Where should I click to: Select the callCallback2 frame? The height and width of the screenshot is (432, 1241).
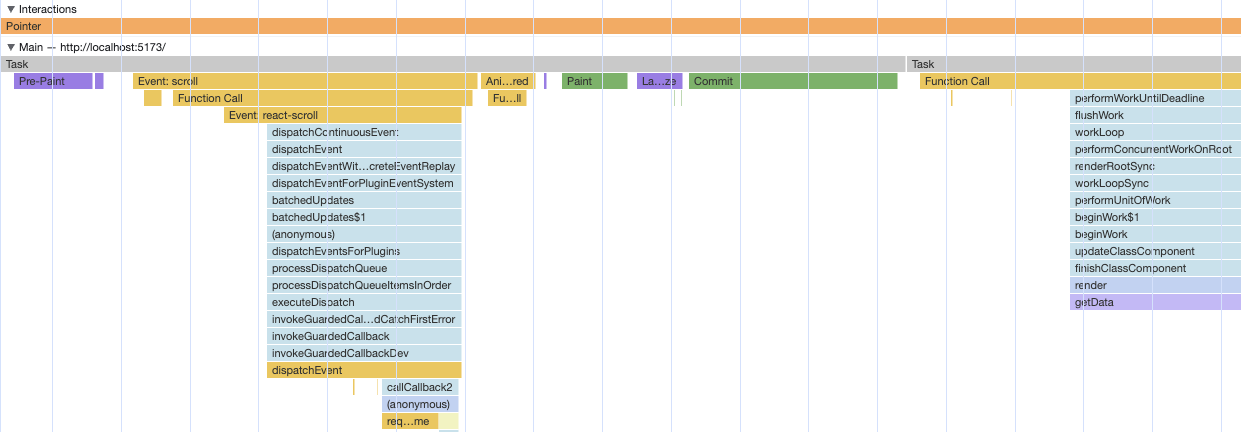pyautogui.click(x=420, y=387)
